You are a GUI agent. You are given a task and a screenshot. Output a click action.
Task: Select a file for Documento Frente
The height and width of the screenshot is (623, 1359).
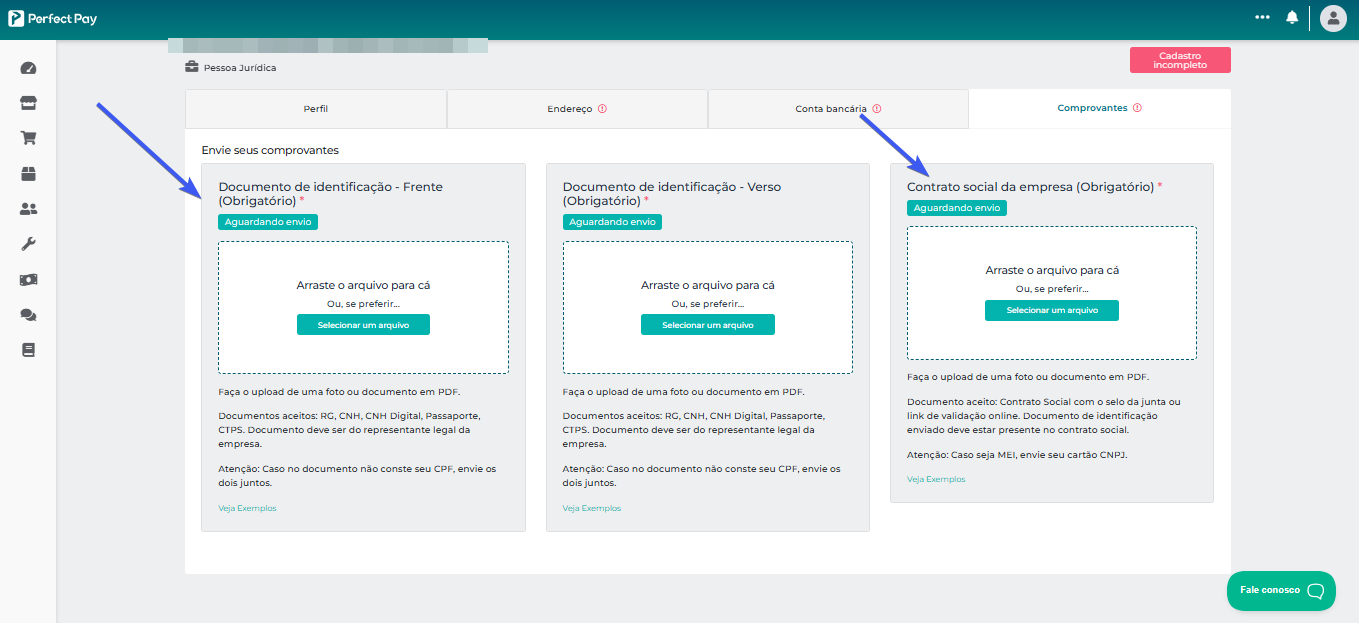tap(363, 325)
